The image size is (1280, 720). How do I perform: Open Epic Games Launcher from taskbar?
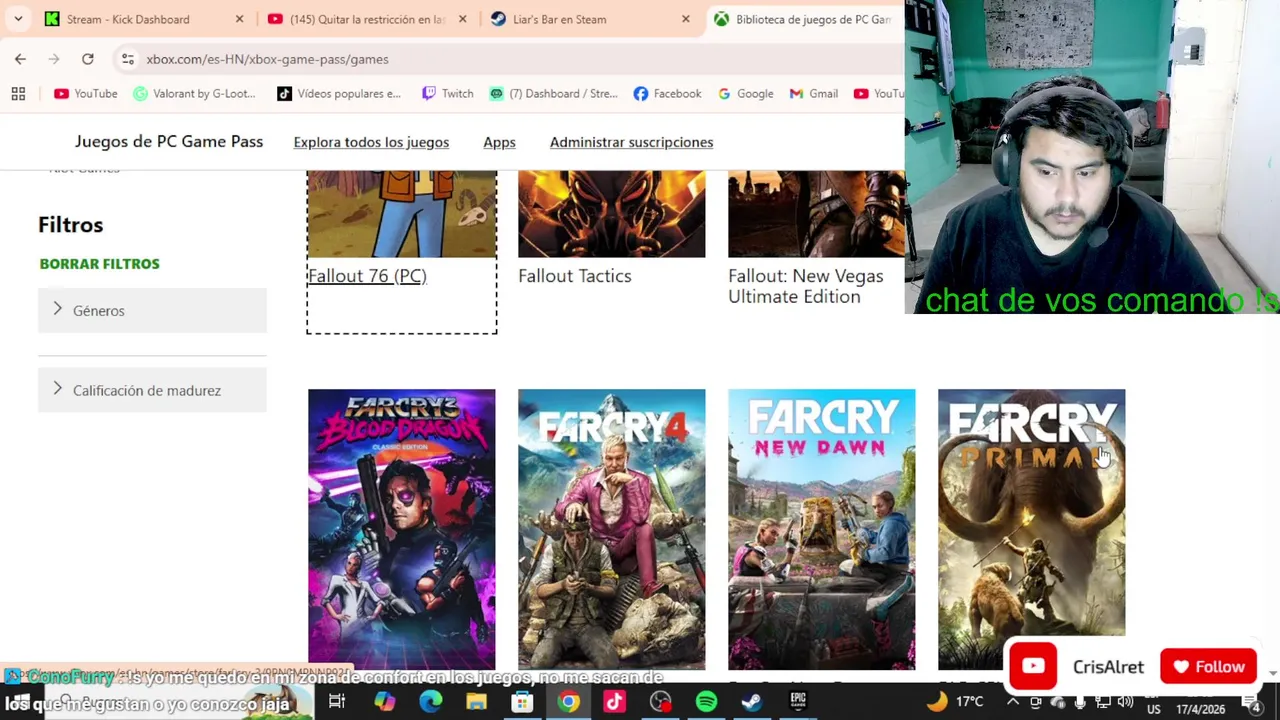click(798, 702)
